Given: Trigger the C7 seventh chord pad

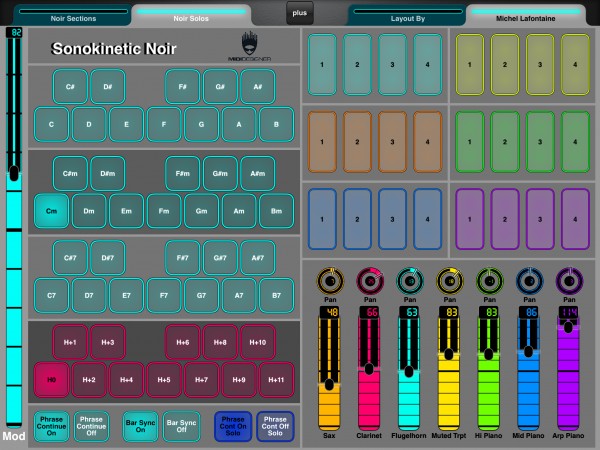Looking at the screenshot, I should tap(51, 295).
